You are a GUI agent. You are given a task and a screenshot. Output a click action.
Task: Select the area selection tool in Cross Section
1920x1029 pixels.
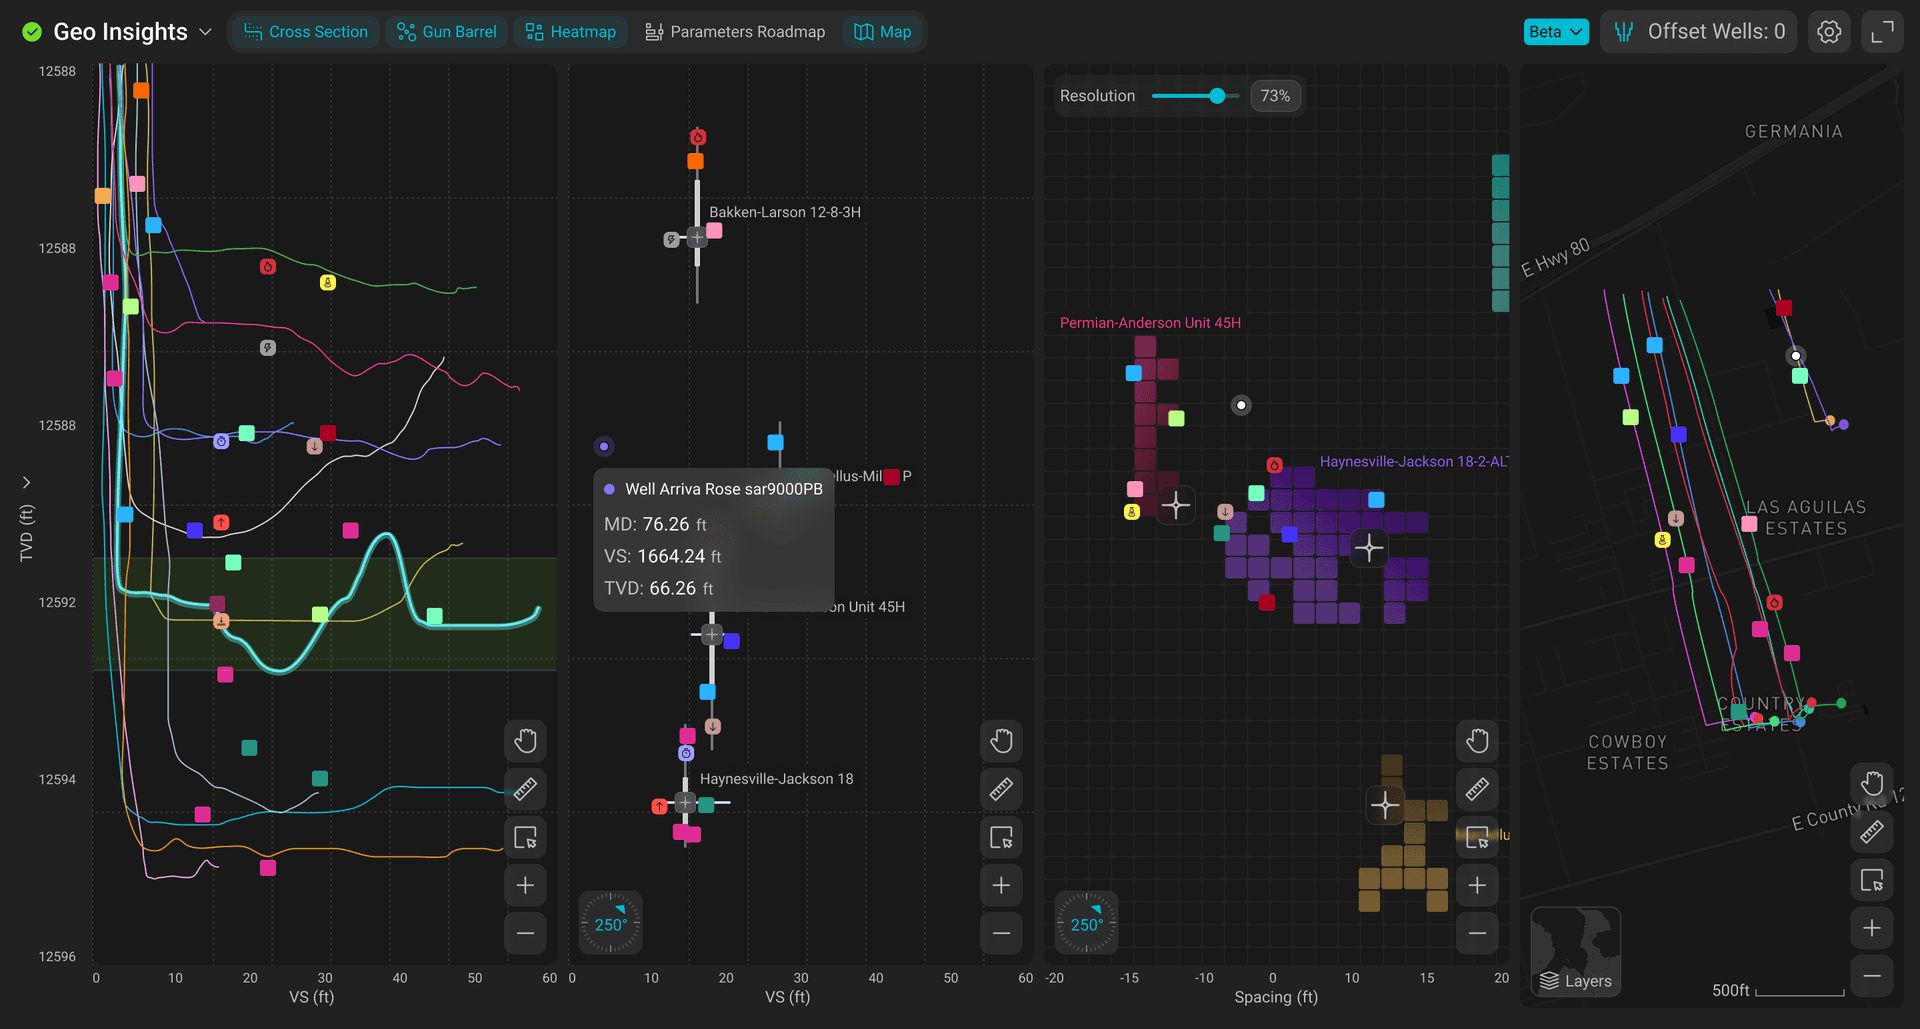click(525, 837)
